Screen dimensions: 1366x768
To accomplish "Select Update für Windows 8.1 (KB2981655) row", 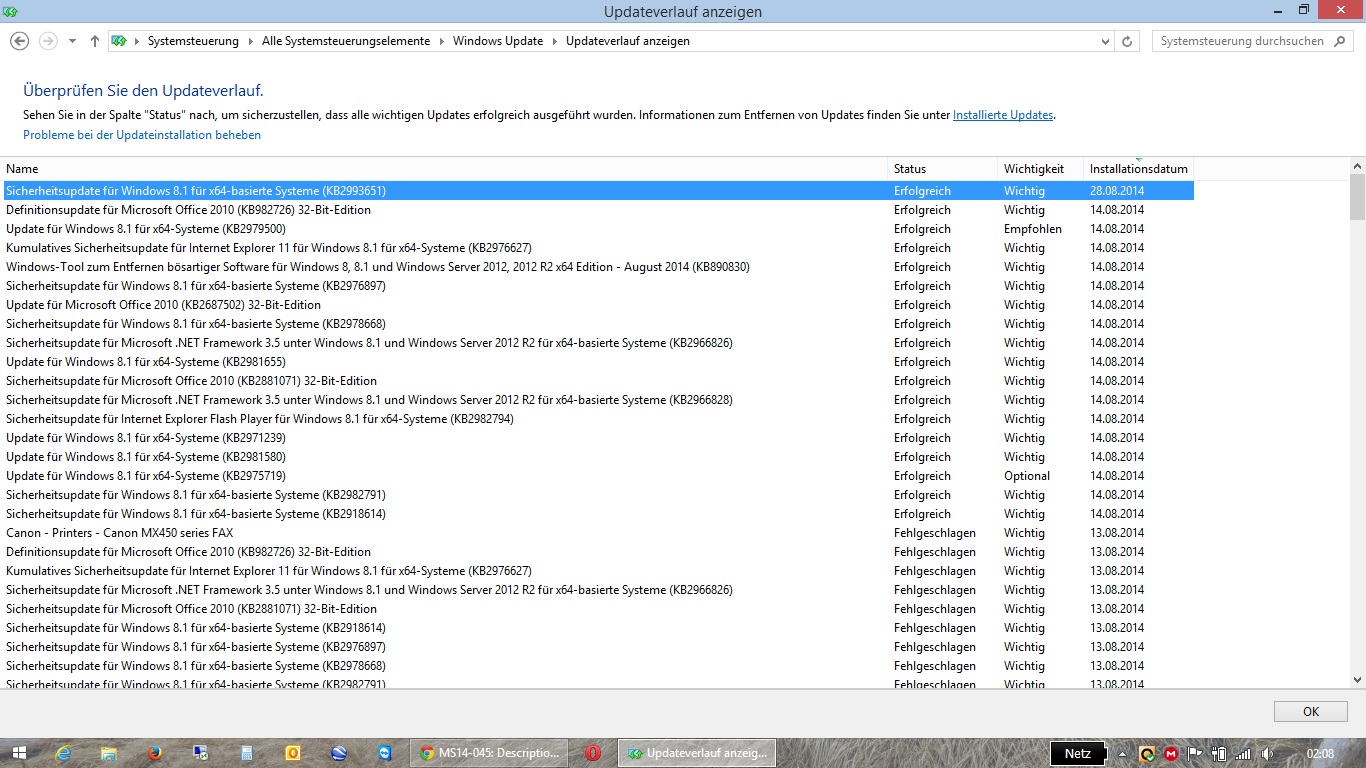I will [598, 362].
